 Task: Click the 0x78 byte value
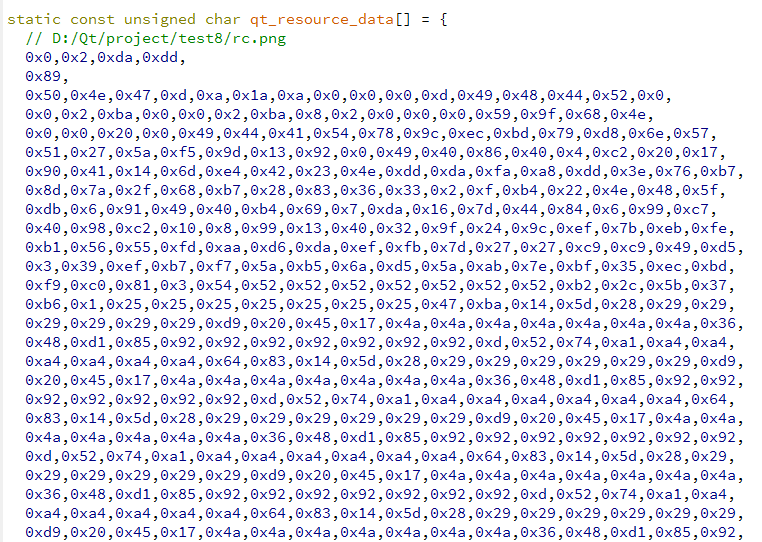pyautogui.click(x=376, y=133)
